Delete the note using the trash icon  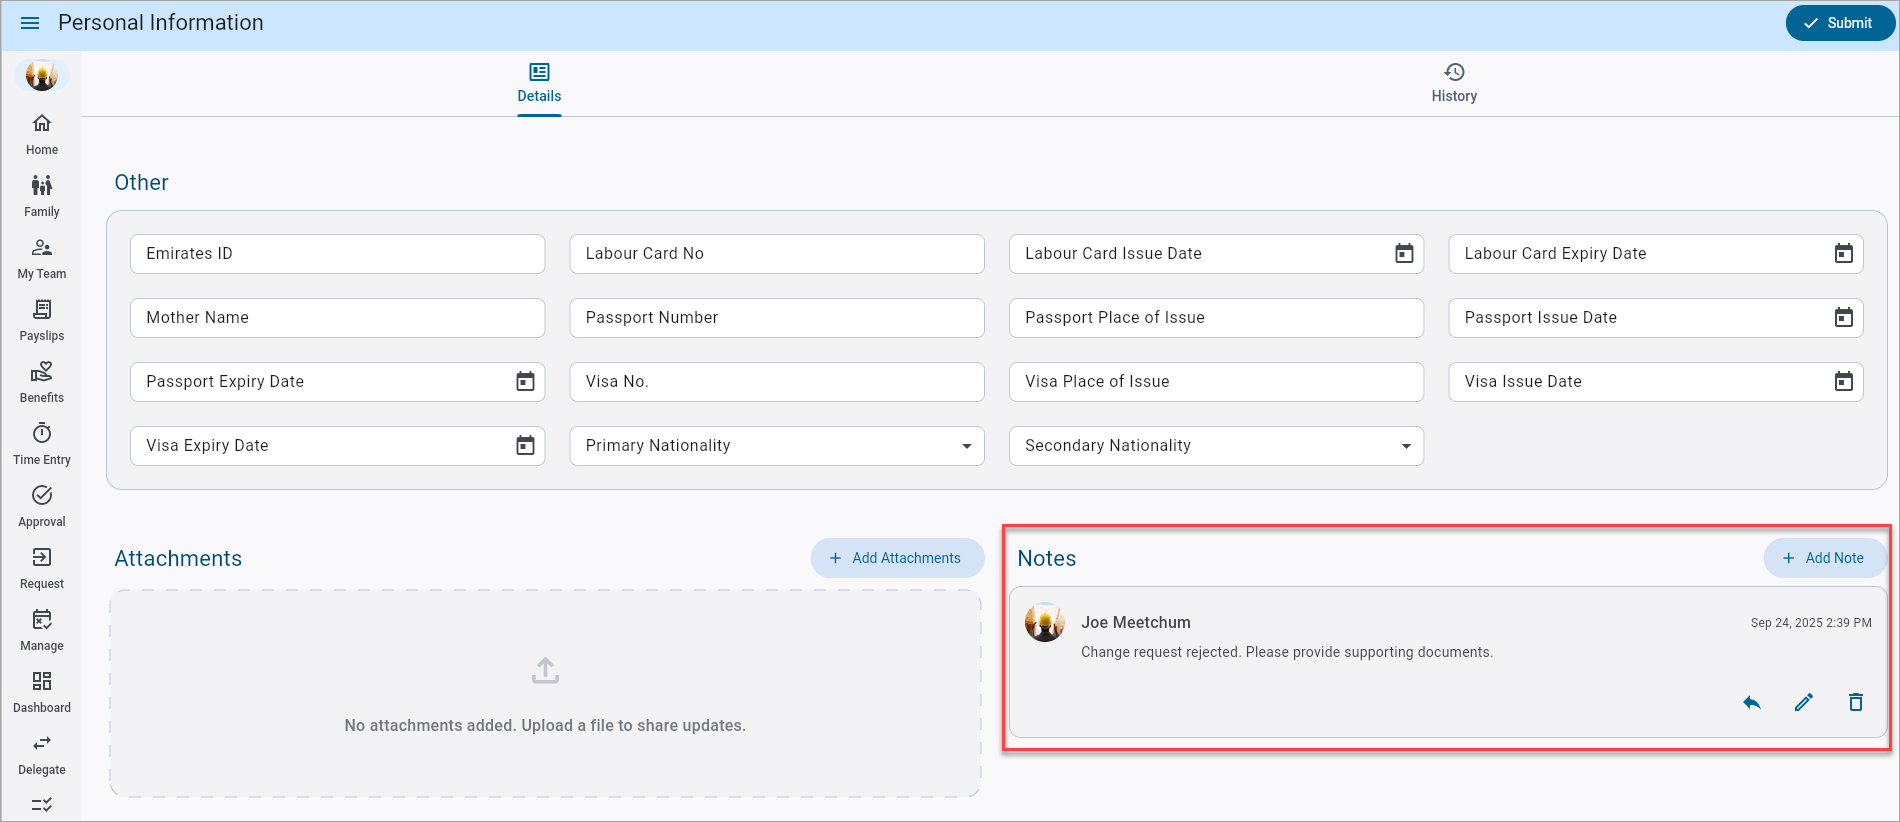click(x=1855, y=703)
